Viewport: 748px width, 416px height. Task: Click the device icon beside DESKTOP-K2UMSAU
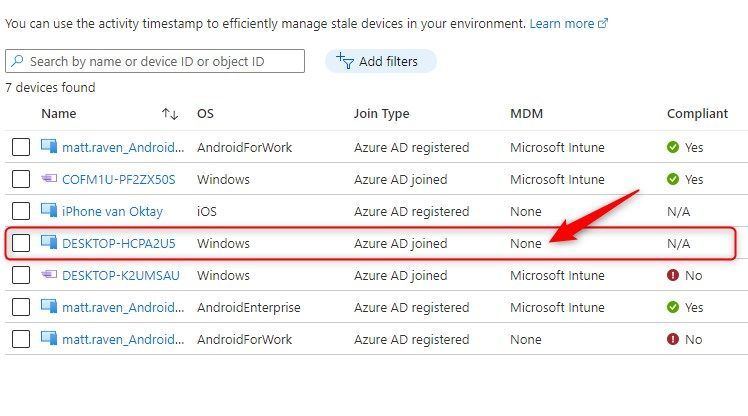coord(49,275)
